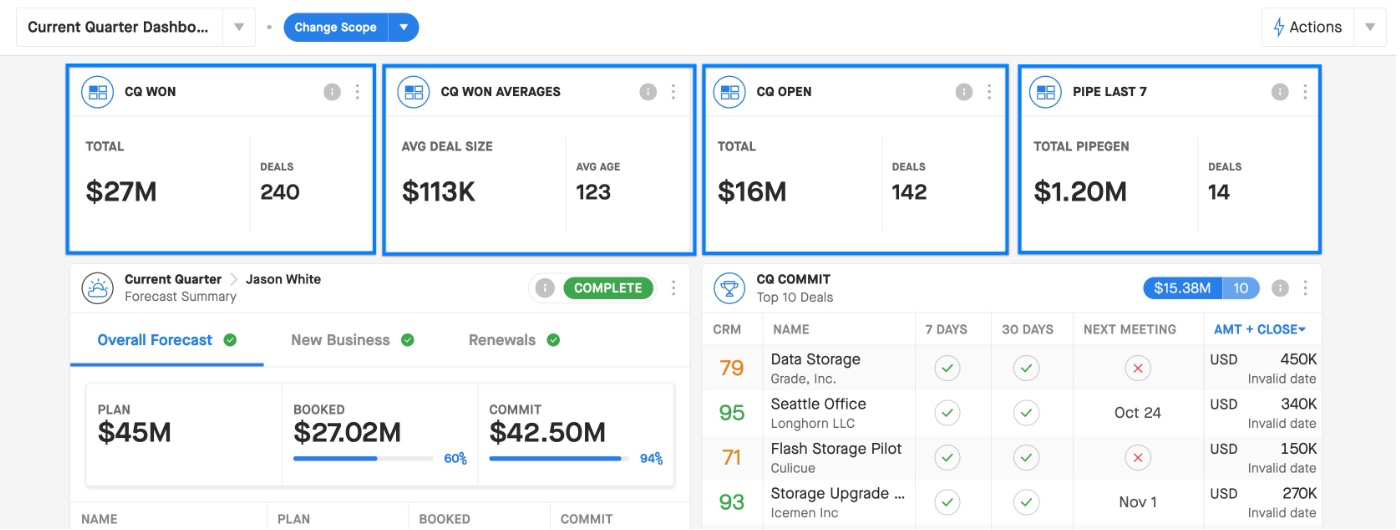Click Data Storage next meeting X icon
Screen dimensions: 1400x530
click(x=1137, y=368)
